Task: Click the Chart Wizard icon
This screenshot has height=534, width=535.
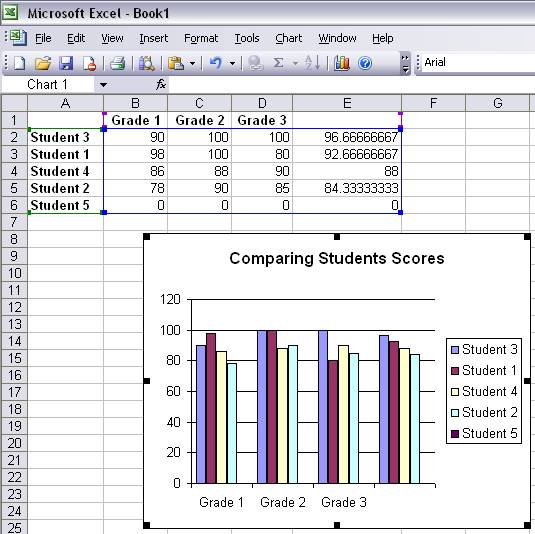Action: [342, 63]
